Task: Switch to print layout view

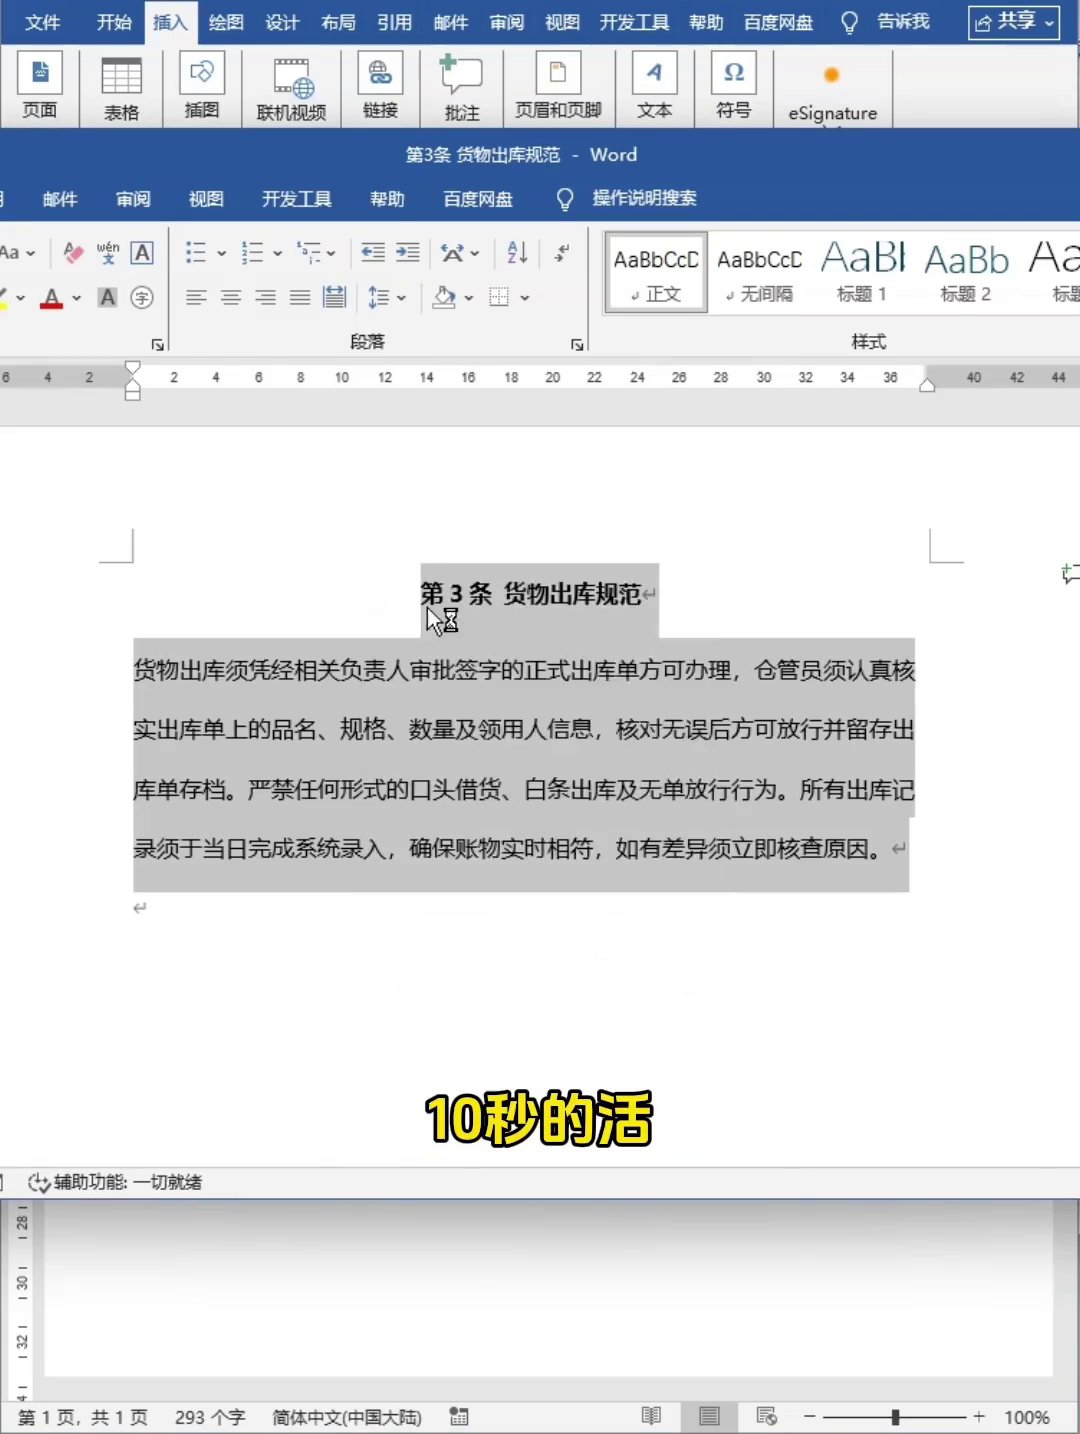Action: 709,1417
